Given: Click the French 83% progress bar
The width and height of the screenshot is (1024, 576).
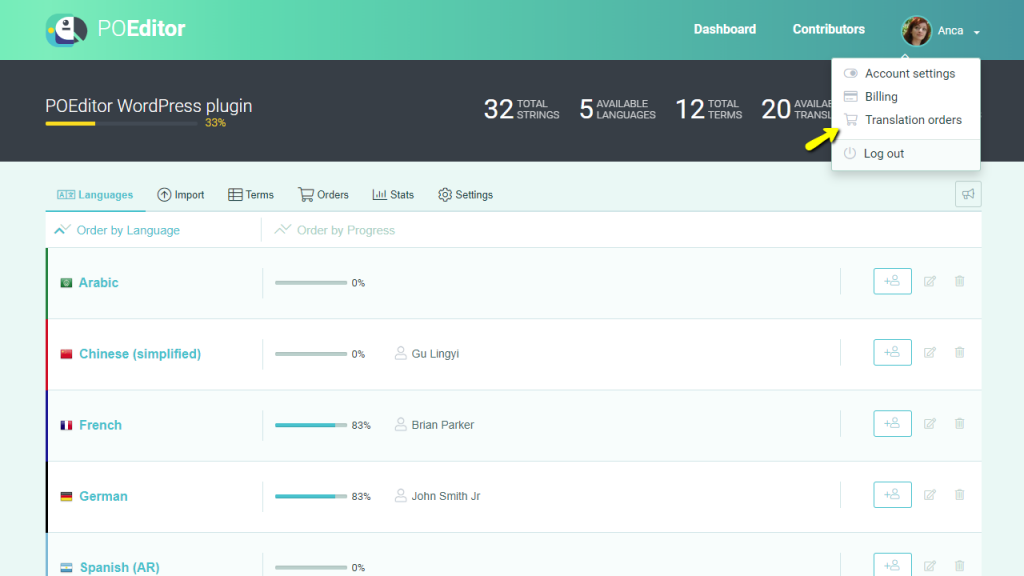Looking at the screenshot, I should 311,425.
